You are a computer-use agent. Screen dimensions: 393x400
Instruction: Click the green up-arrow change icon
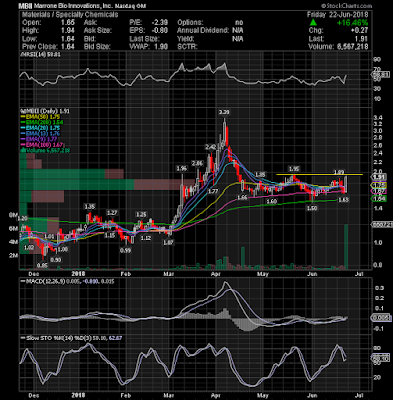tap(313, 22)
